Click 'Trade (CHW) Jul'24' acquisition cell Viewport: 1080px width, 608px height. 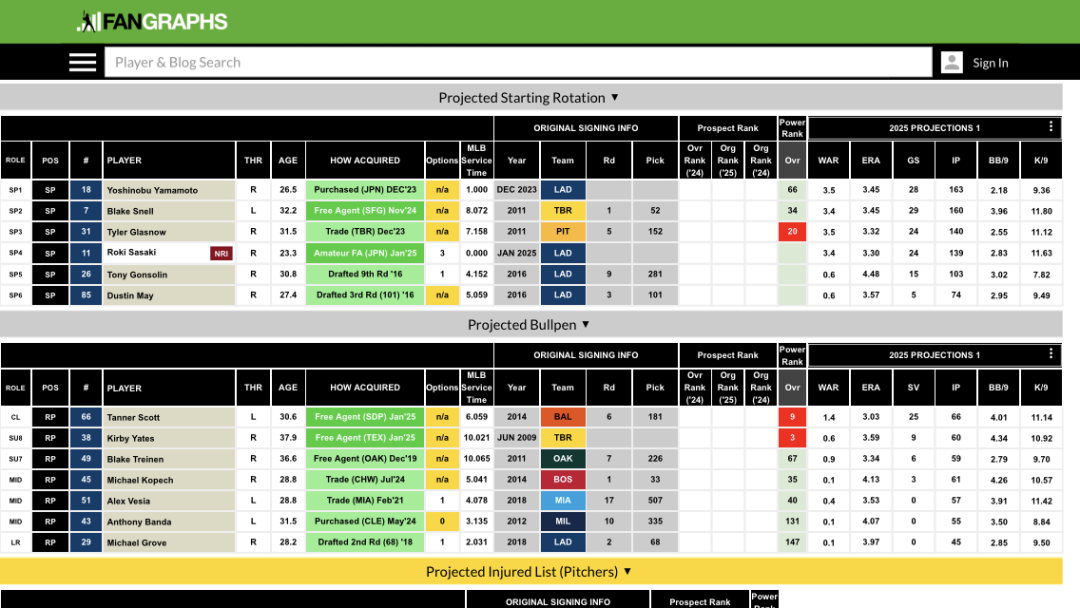point(365,479)
